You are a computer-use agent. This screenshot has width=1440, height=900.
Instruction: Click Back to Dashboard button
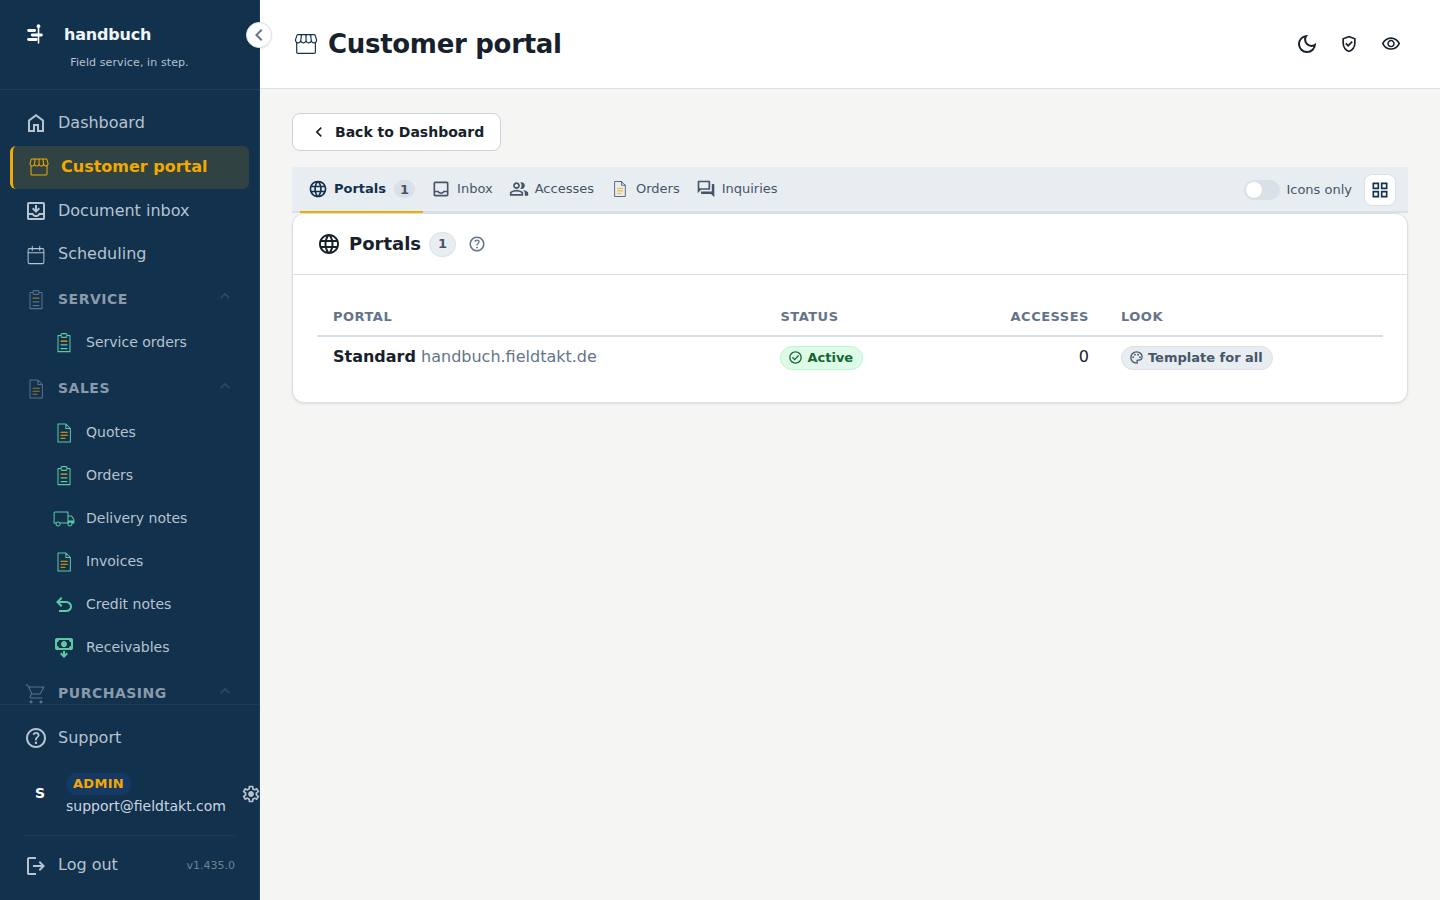click(396, 132)
